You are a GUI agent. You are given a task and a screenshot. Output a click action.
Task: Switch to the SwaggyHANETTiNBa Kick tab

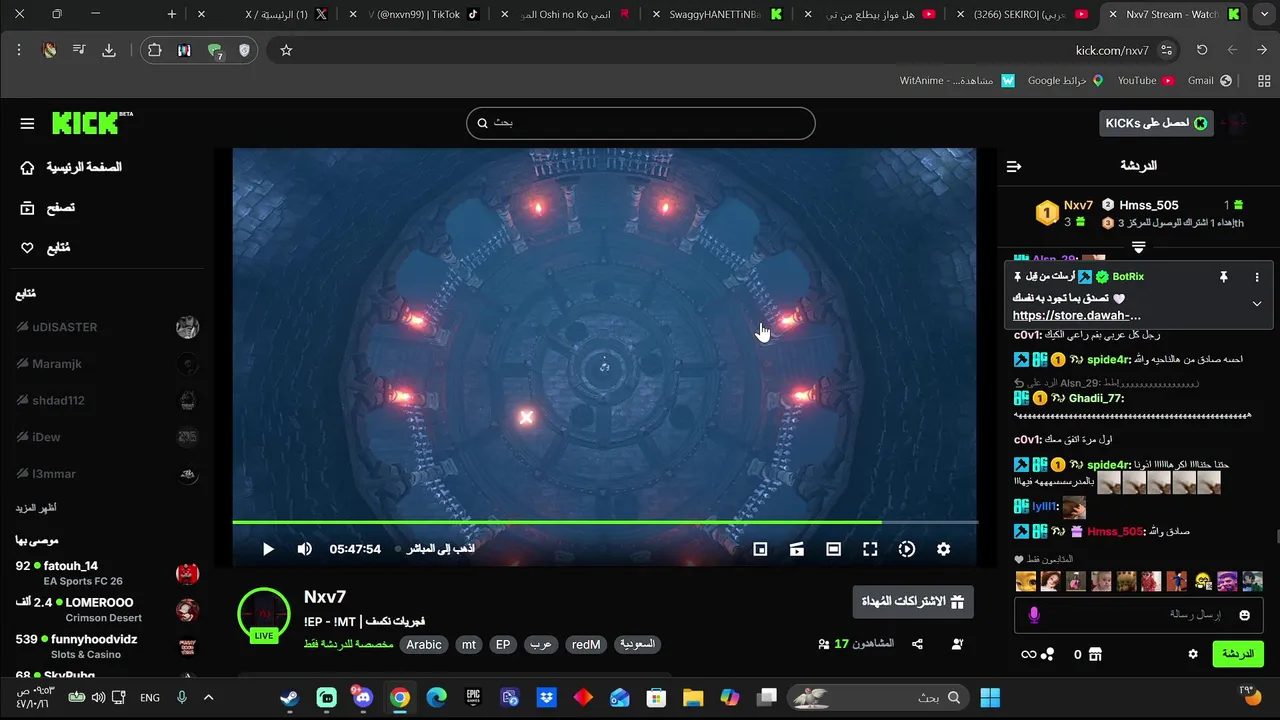click(720, 14)
